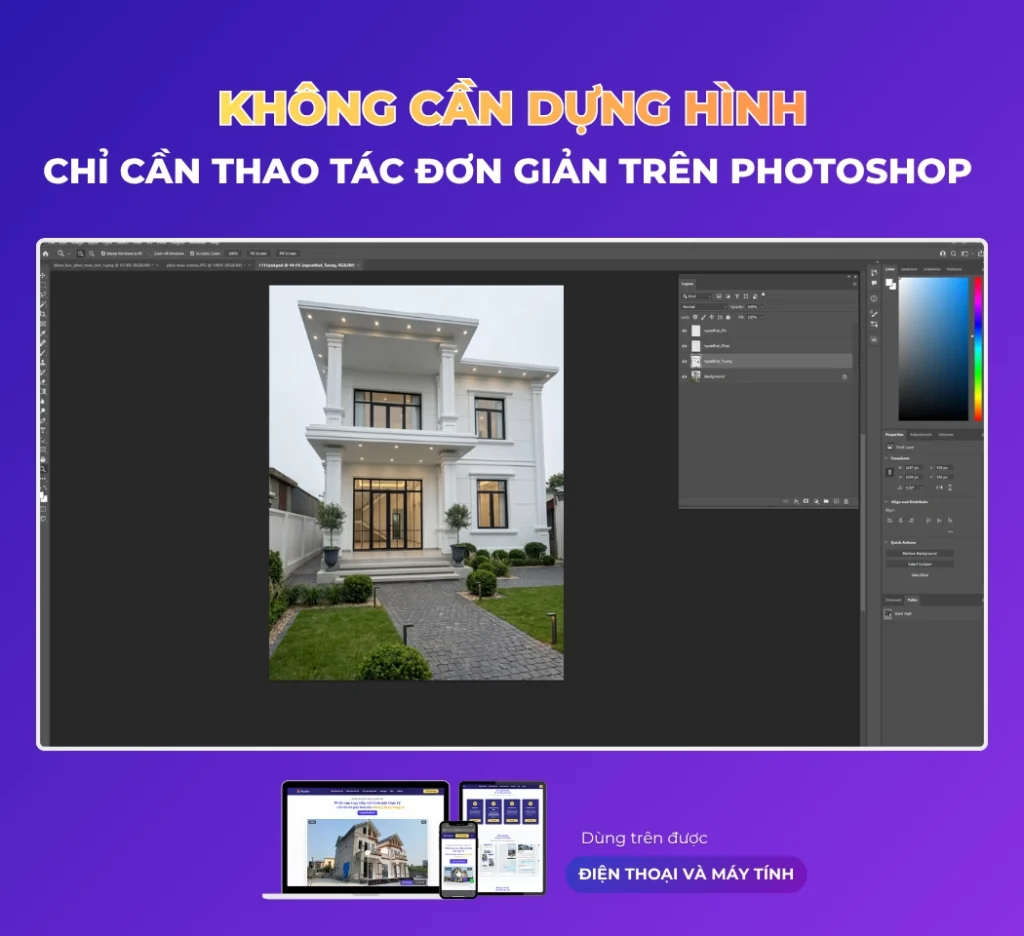Viewport: 1024px width, 936px height.
Task: Switch to the Swatches tab
Action: (909, 269)
